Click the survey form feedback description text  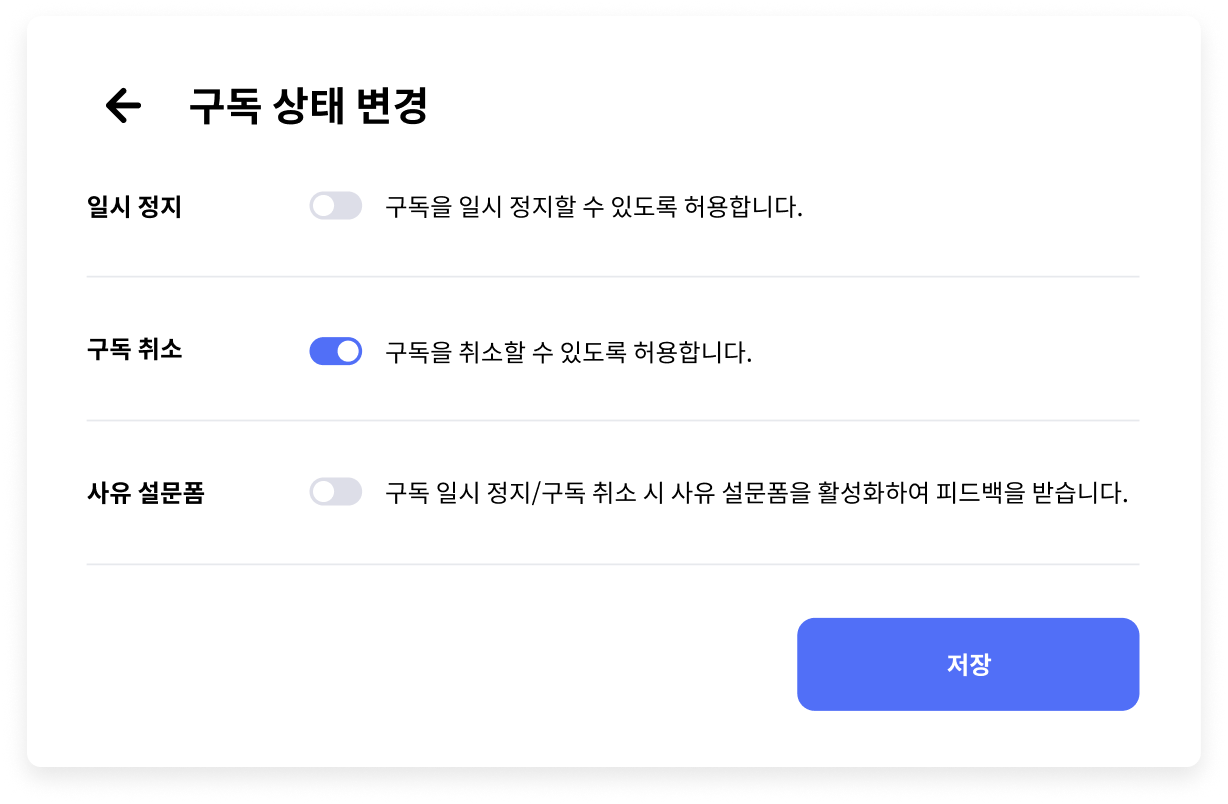coord(757,494)
